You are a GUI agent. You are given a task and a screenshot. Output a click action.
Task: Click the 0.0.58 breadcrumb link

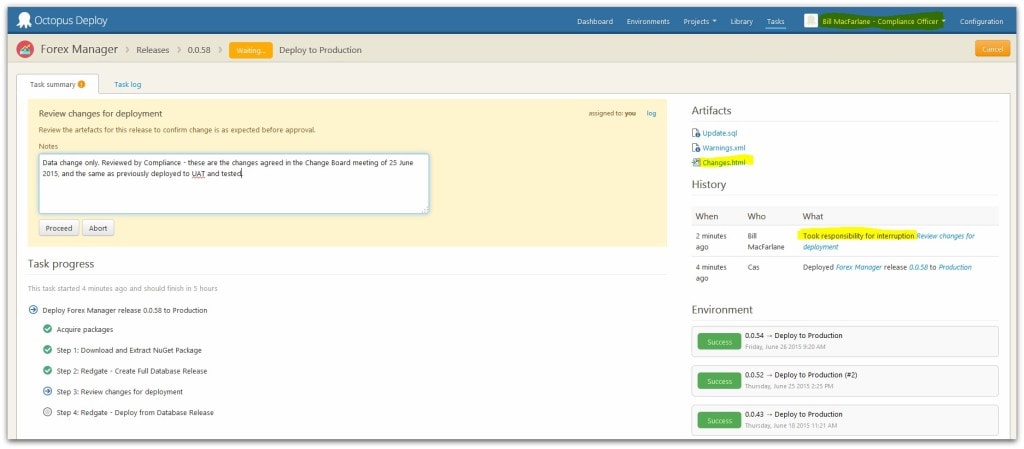click(199, 50)
